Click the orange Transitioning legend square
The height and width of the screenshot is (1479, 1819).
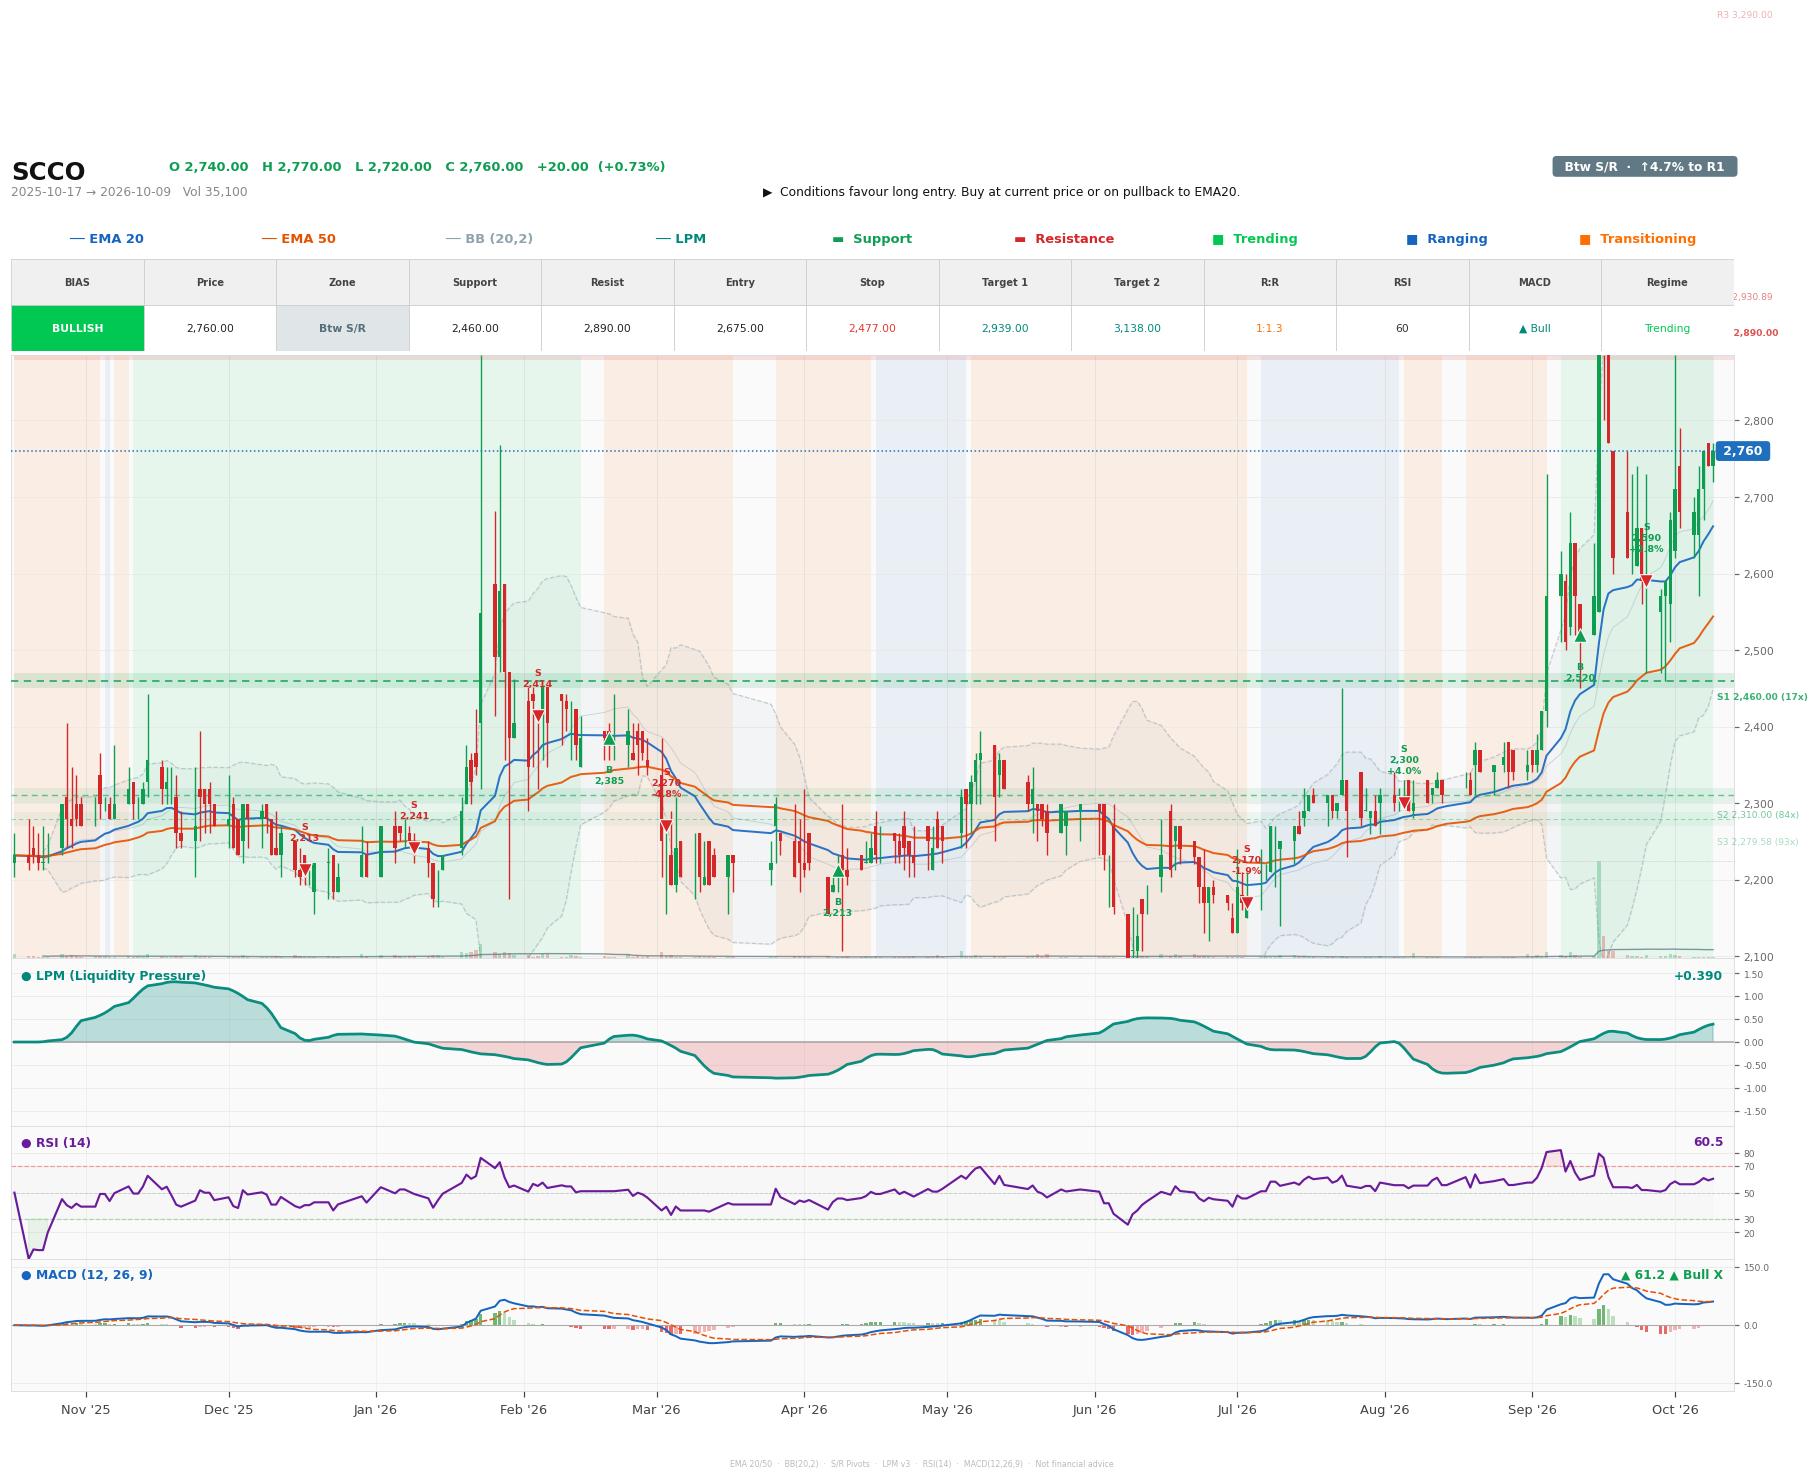(1585, 239)
